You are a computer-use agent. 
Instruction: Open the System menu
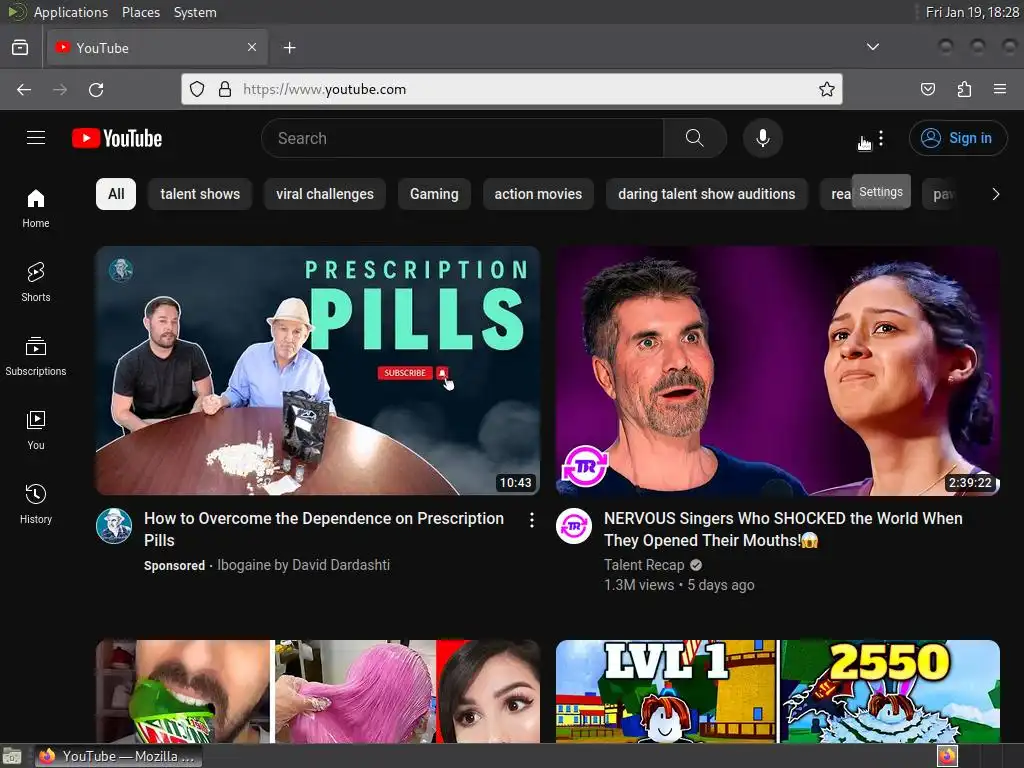[195, 12]
